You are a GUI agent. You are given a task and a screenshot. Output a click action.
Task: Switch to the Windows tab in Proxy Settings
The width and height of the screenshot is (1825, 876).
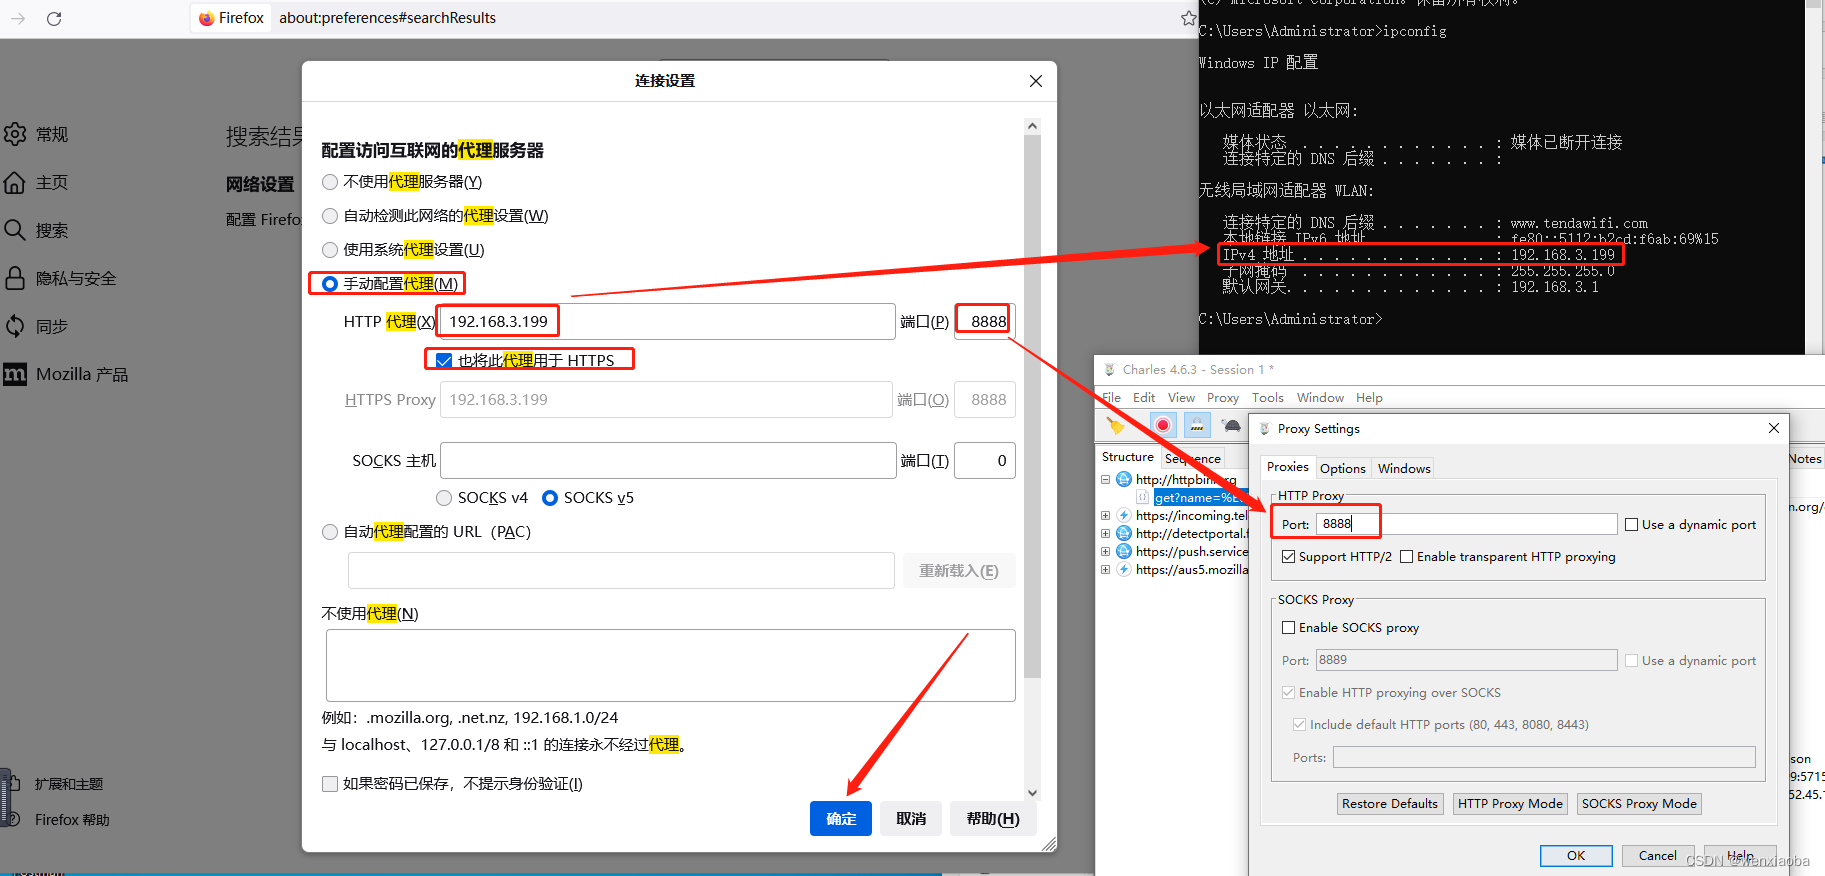pyautogui.click(x=1404, y=468)
